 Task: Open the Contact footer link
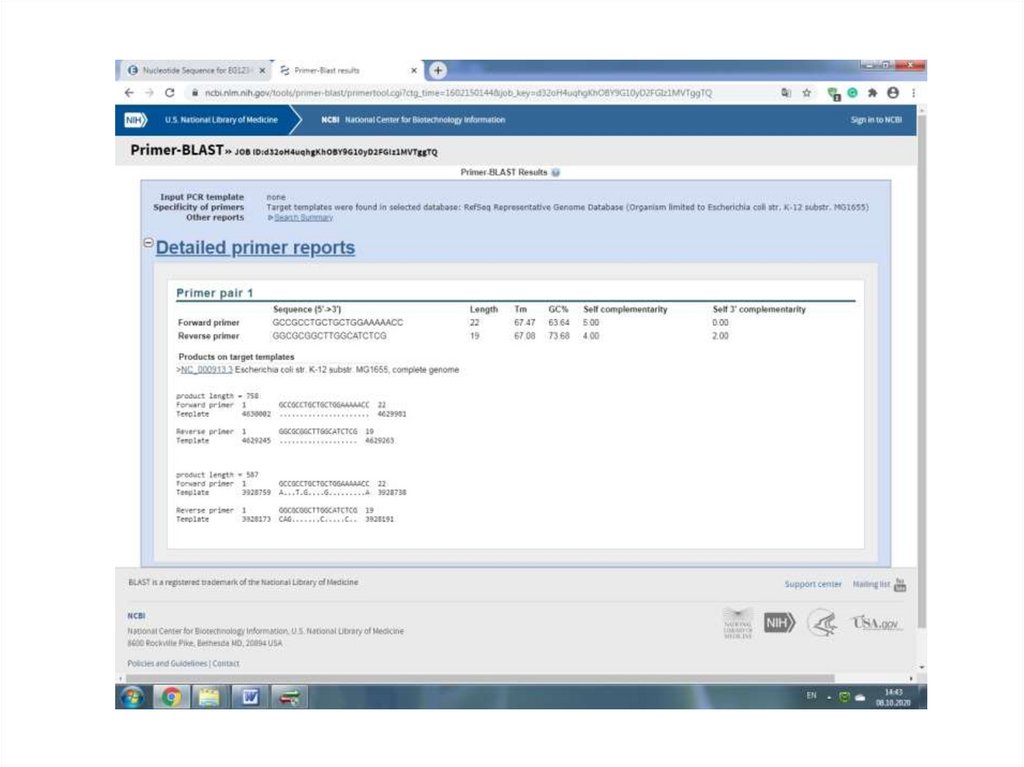226,663
